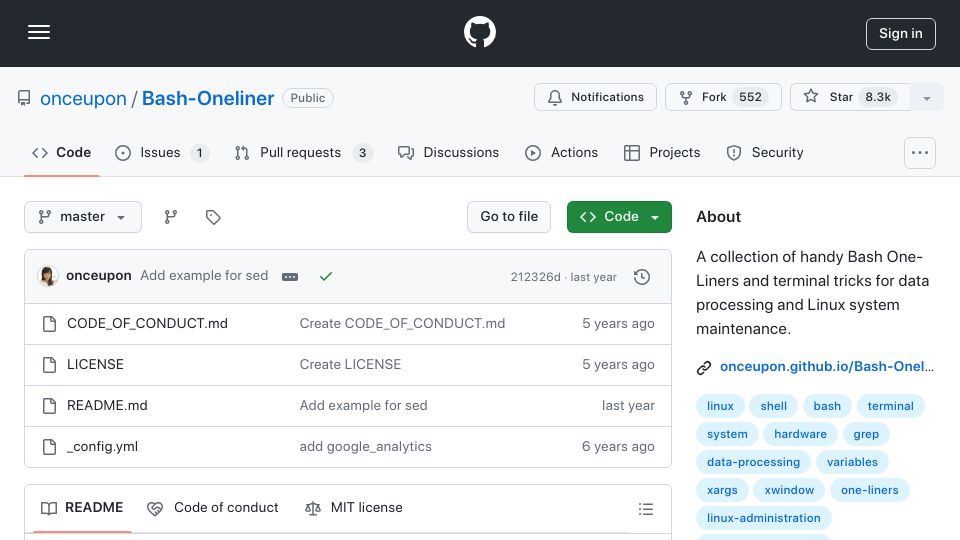The height and width of the screenshot is (540, 960).
Task: Open commit message Add example for sed
Action: click(204, 276)
